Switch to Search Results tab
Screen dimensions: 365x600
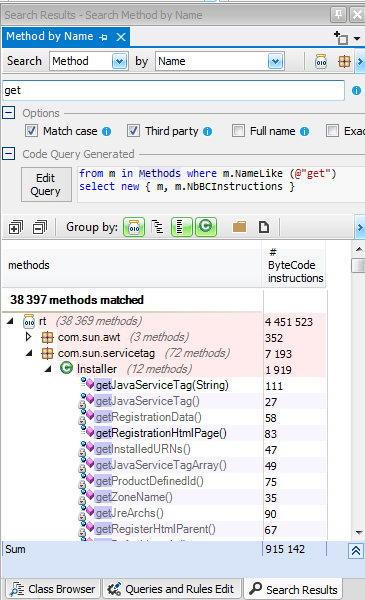click(x=294, y=589)
